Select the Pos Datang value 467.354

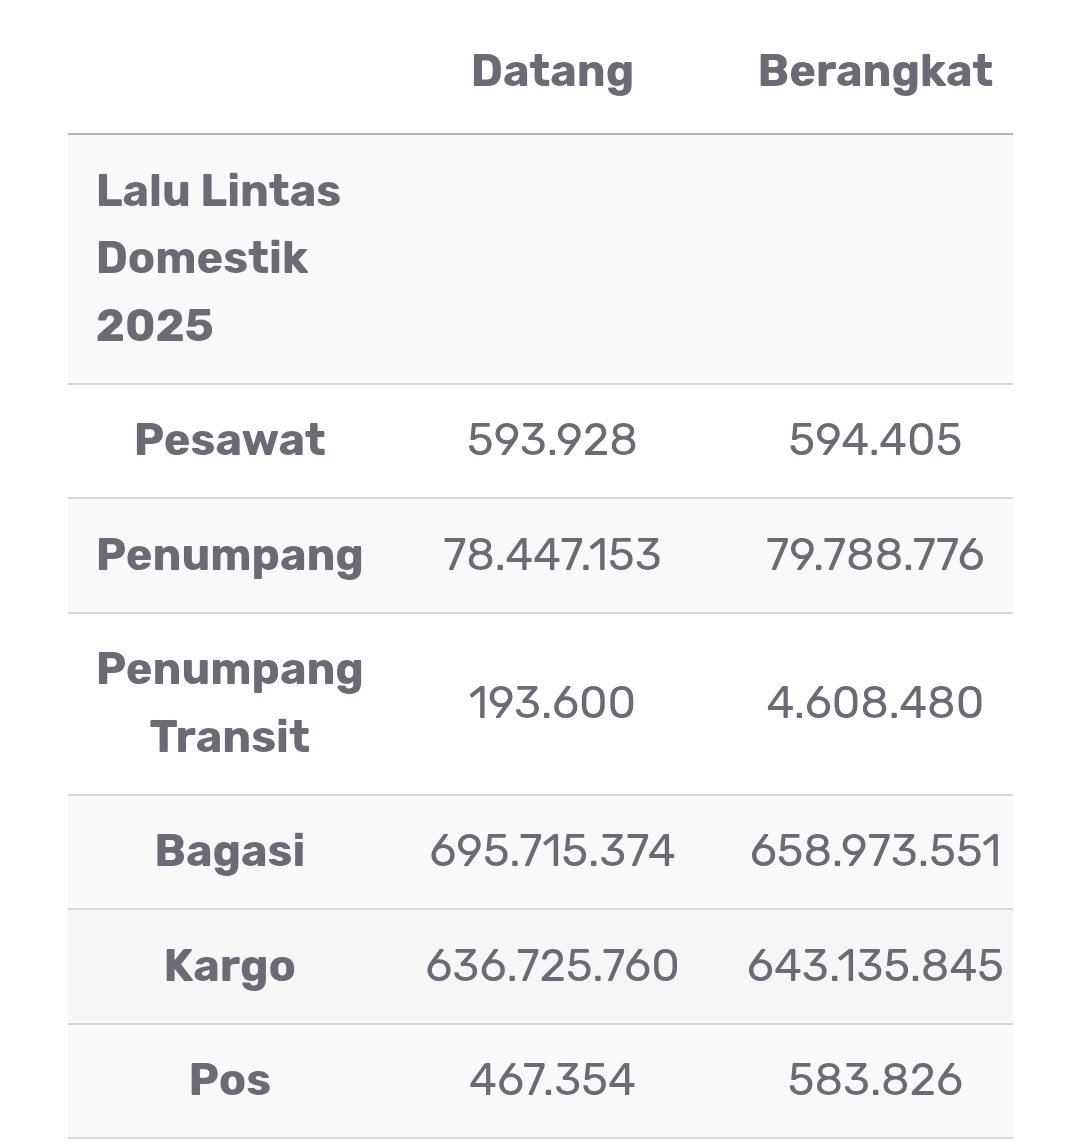pyautogui.click(x=552, y=1080)
